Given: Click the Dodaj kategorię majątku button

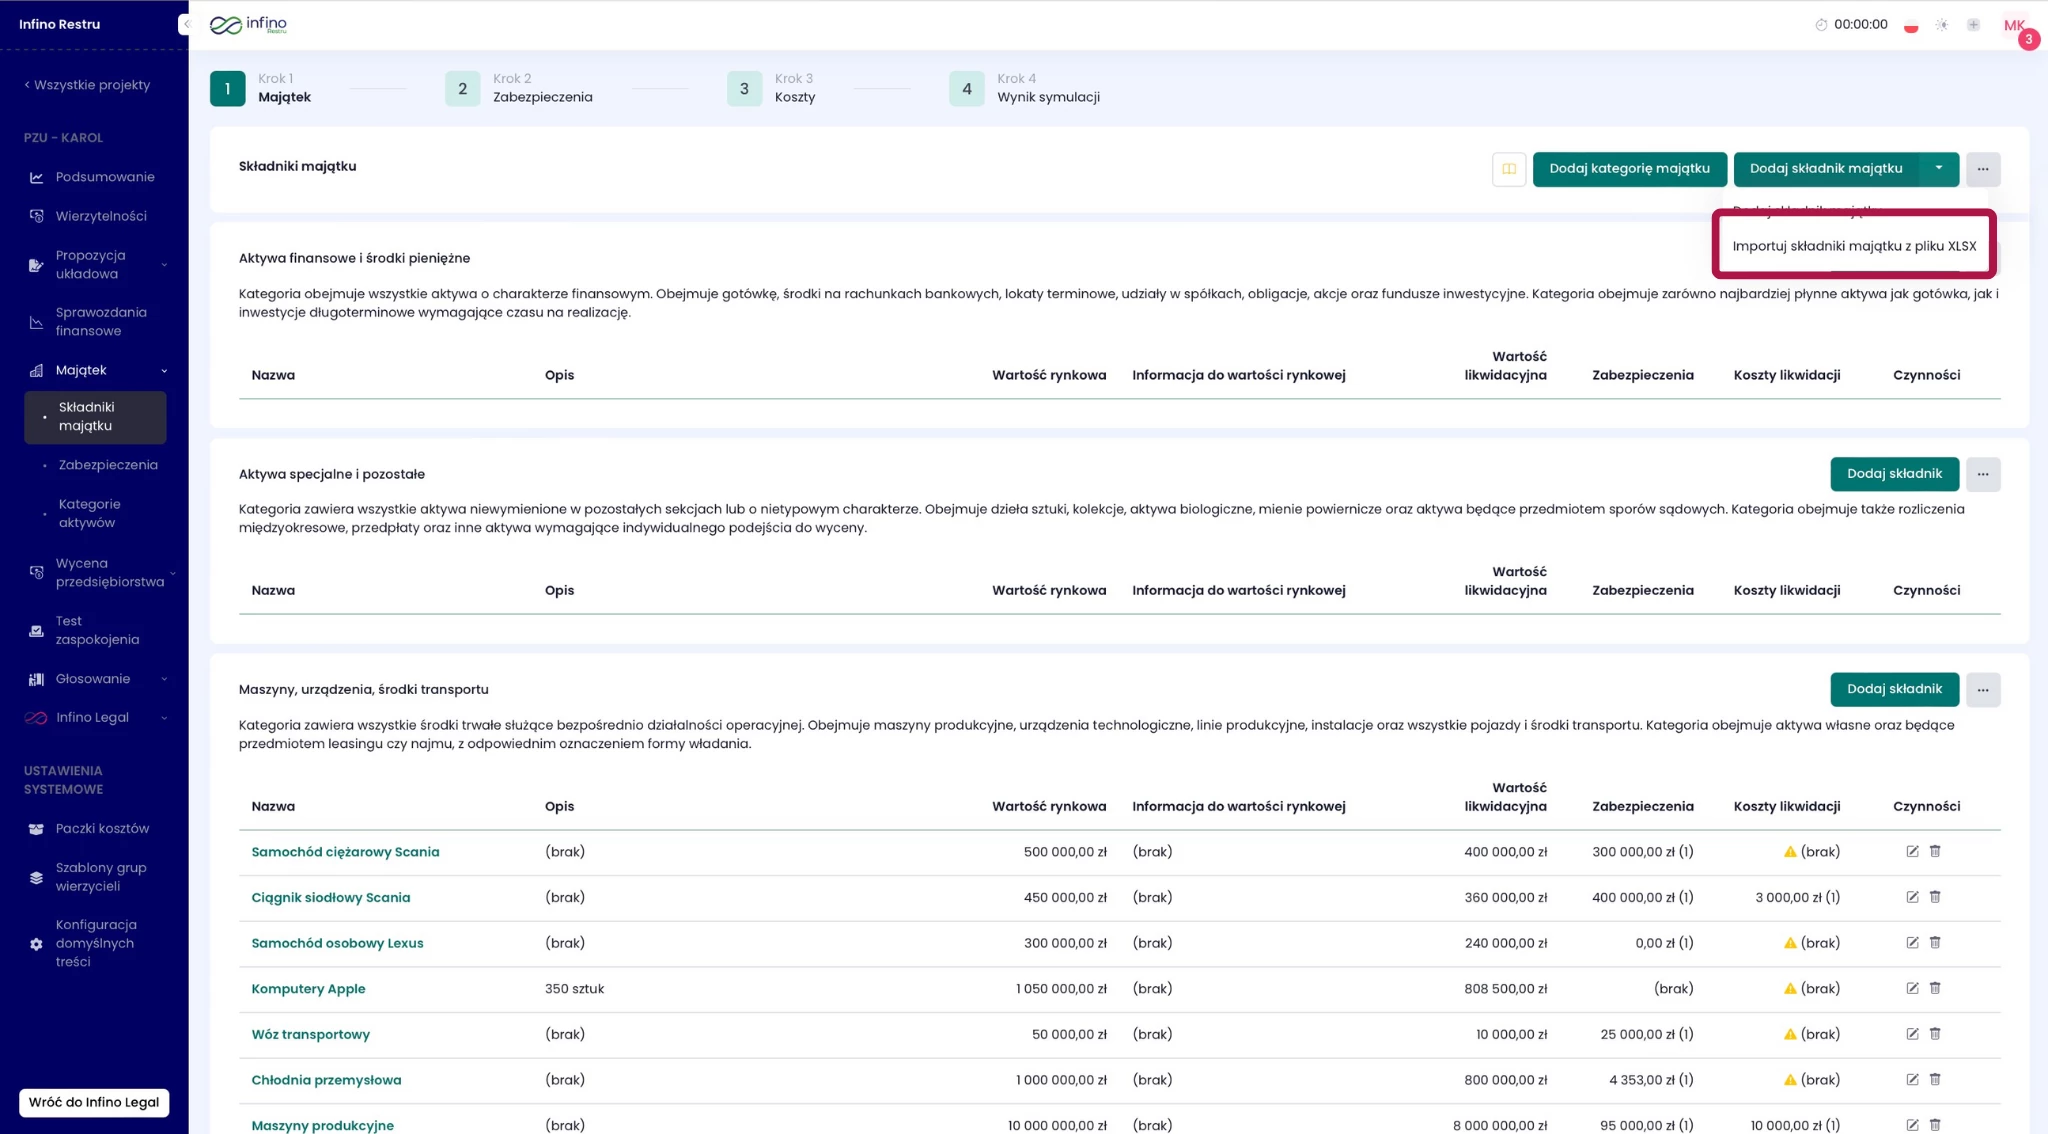Looking at the screenshot, I should pos(1629,168).
